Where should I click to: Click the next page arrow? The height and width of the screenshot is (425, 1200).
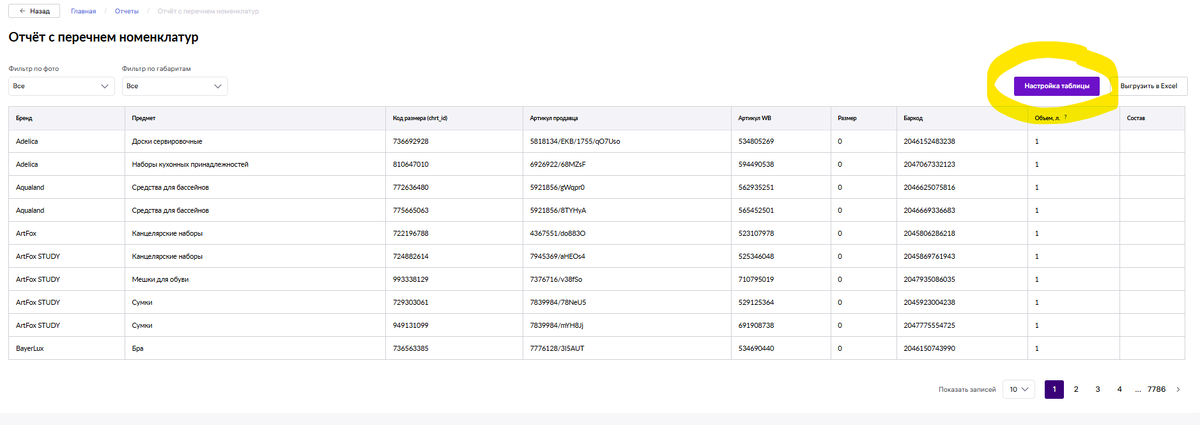point(1179,389)
